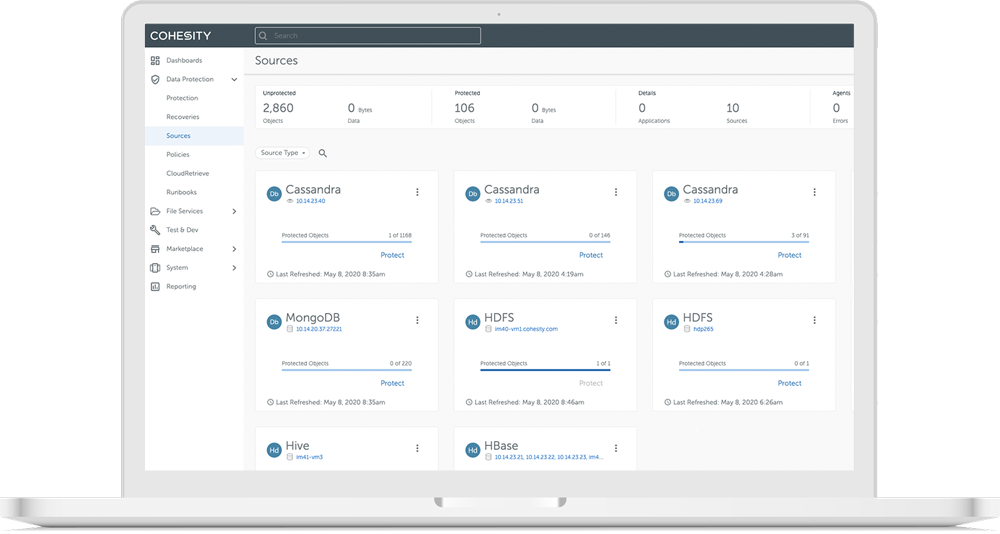Click the 106 protected objects value
The width and height of the screenshot is (1000, 534).
pos(464,108)
